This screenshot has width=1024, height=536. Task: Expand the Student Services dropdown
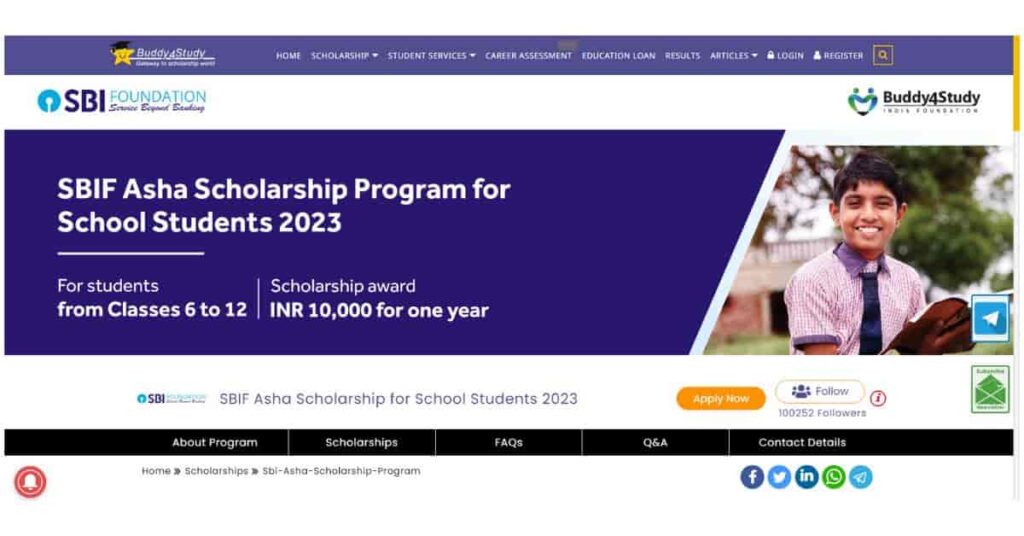[x=431, y=55]
